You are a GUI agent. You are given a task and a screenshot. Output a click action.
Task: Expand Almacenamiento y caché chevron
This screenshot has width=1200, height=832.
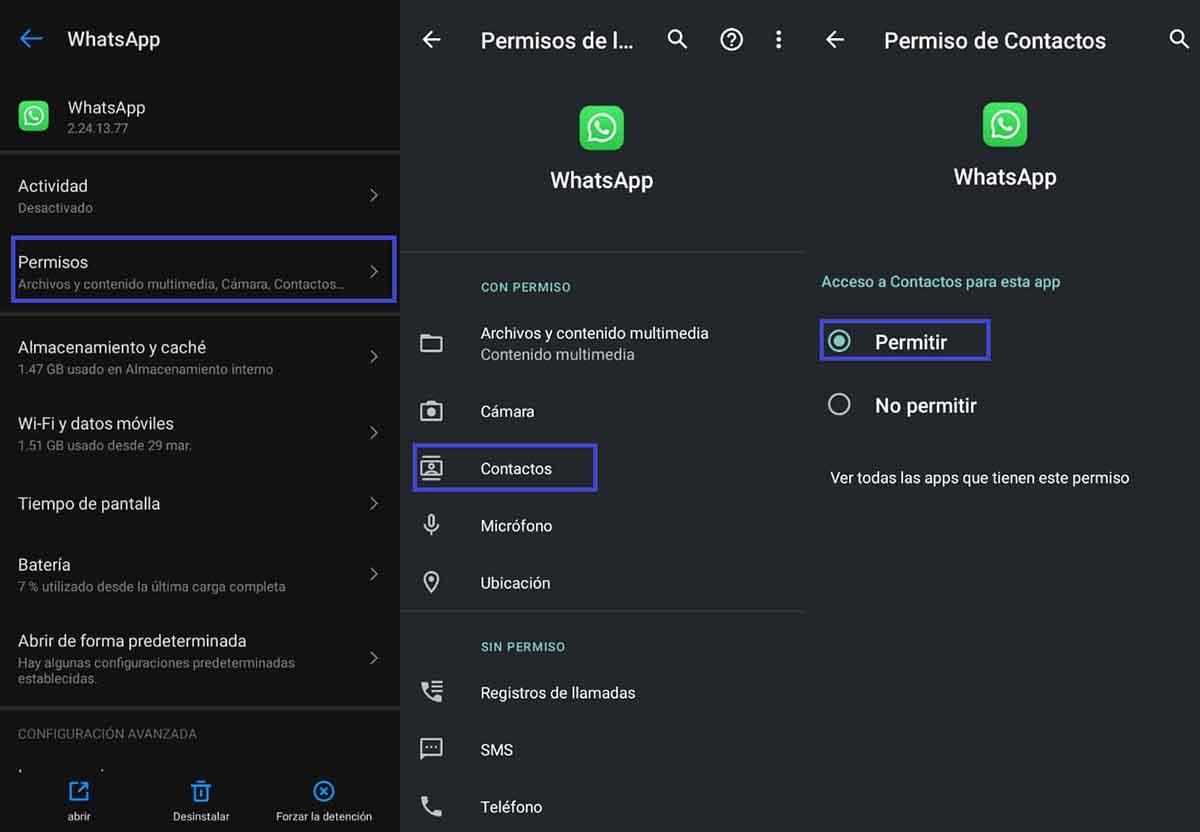(x=374, y=357)
